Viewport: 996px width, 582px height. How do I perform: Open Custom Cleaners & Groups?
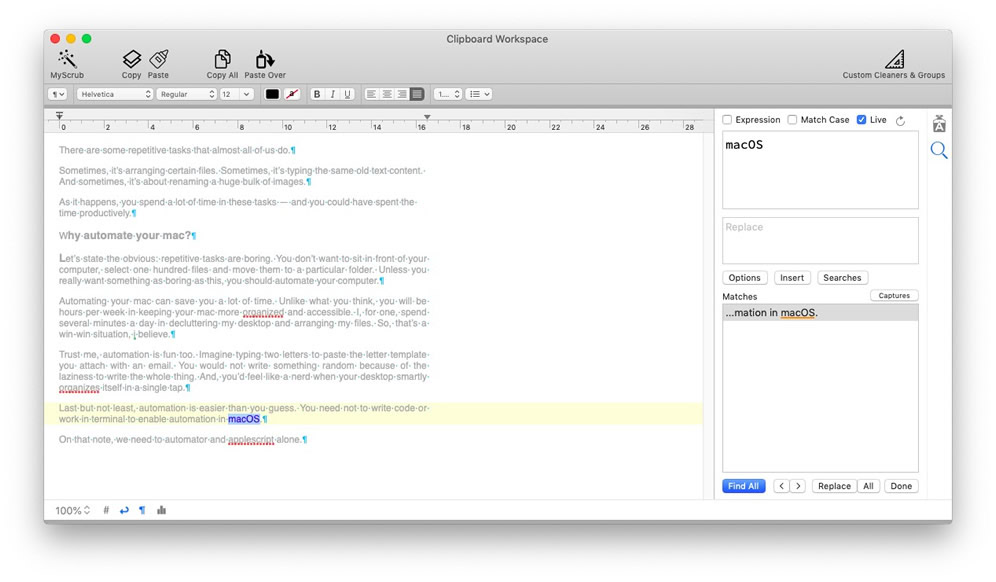pos(894,64)
